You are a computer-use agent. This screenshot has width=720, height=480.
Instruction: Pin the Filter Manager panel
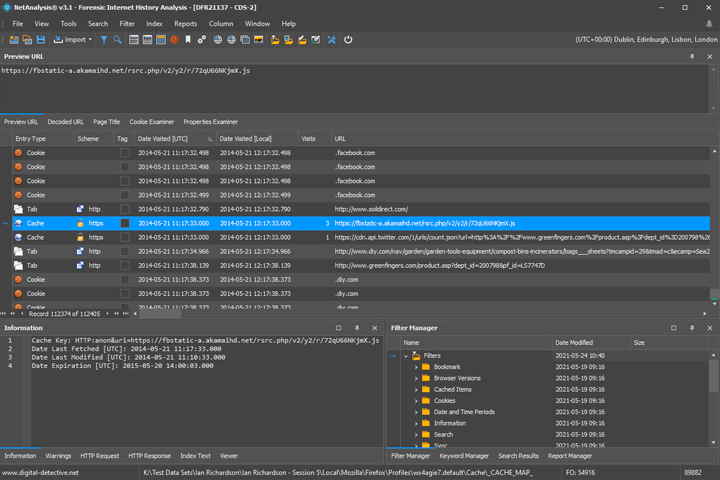pyautogui.click(x=692, y=328)
